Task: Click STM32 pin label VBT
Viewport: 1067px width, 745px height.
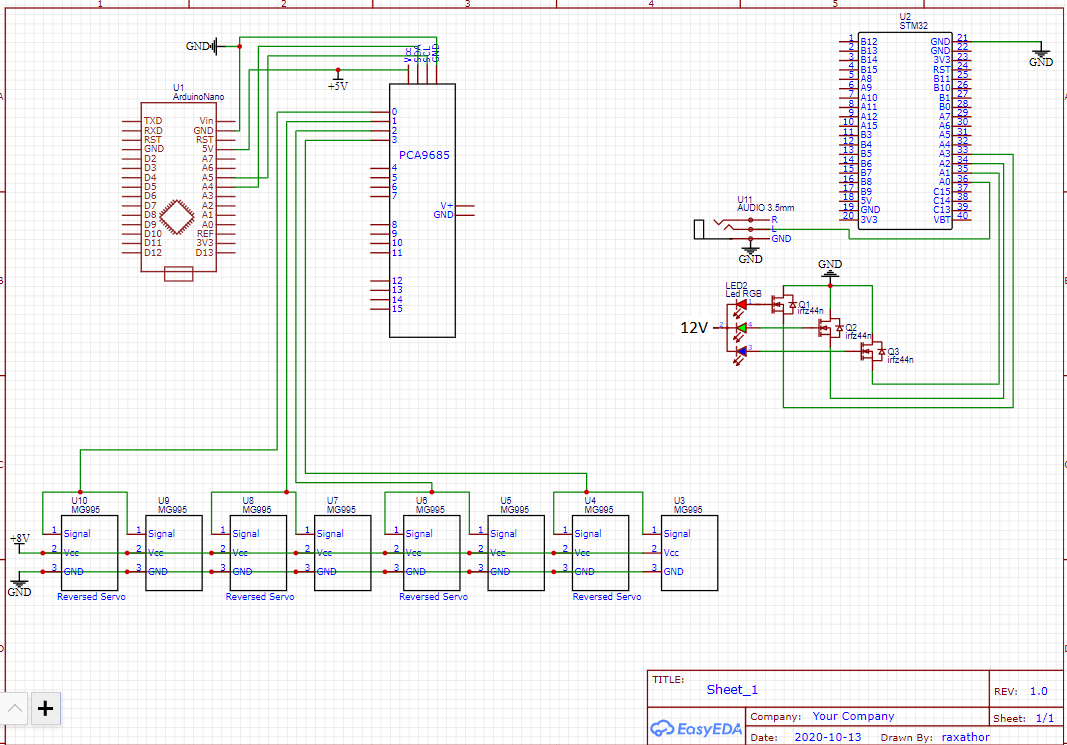Action: click(942, 220)
